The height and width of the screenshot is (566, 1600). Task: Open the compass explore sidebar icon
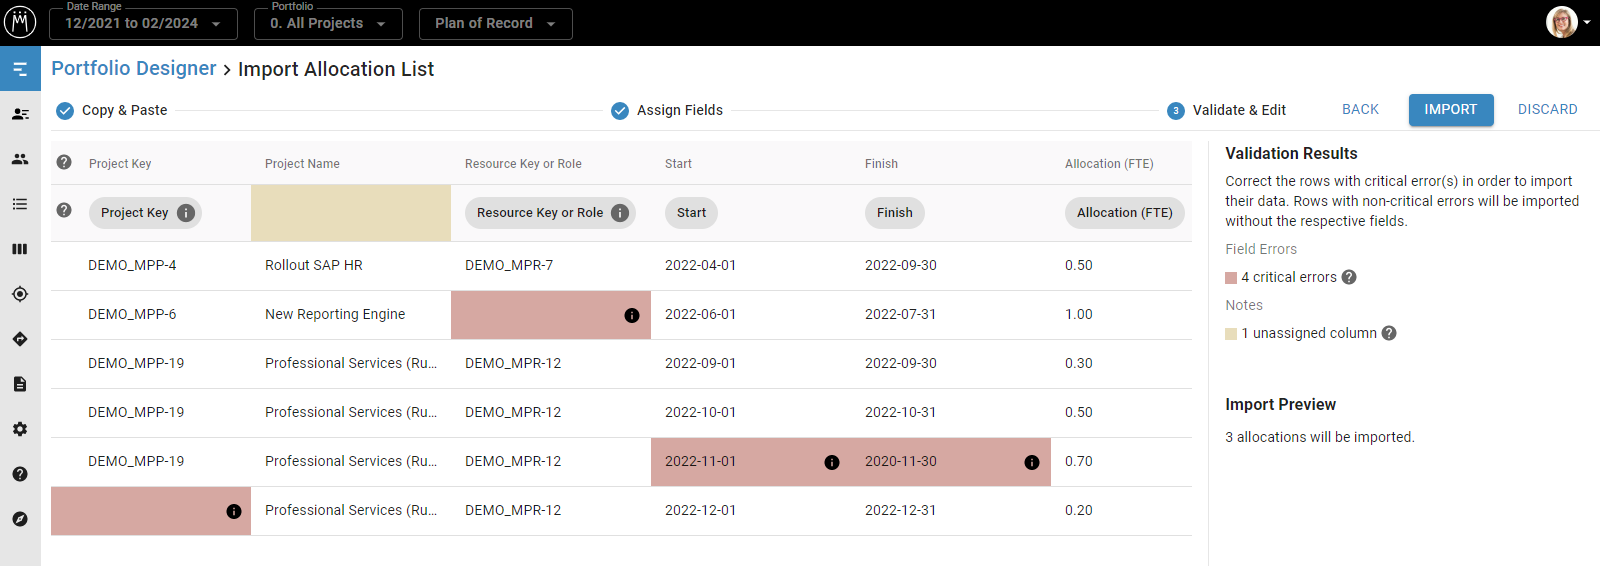click(20, 519)
